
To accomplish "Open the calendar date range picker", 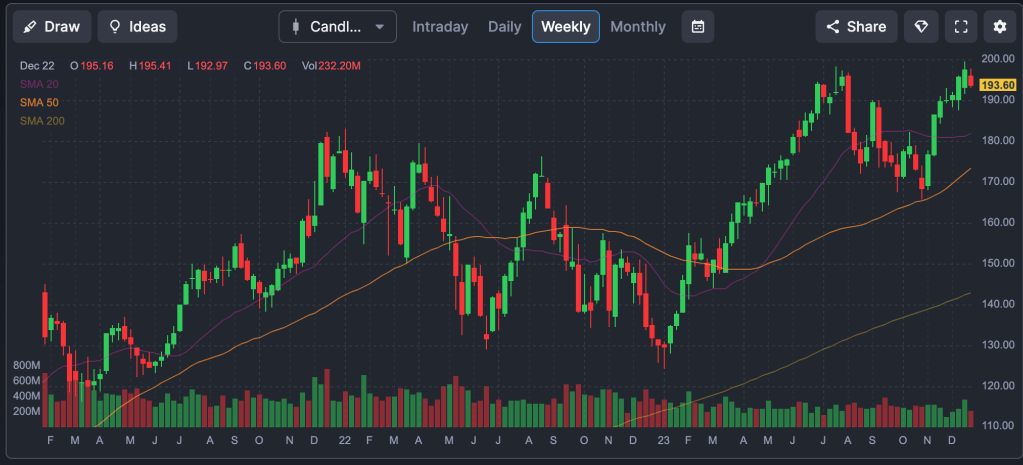I will pyautogui.click(x=698, y=27).
